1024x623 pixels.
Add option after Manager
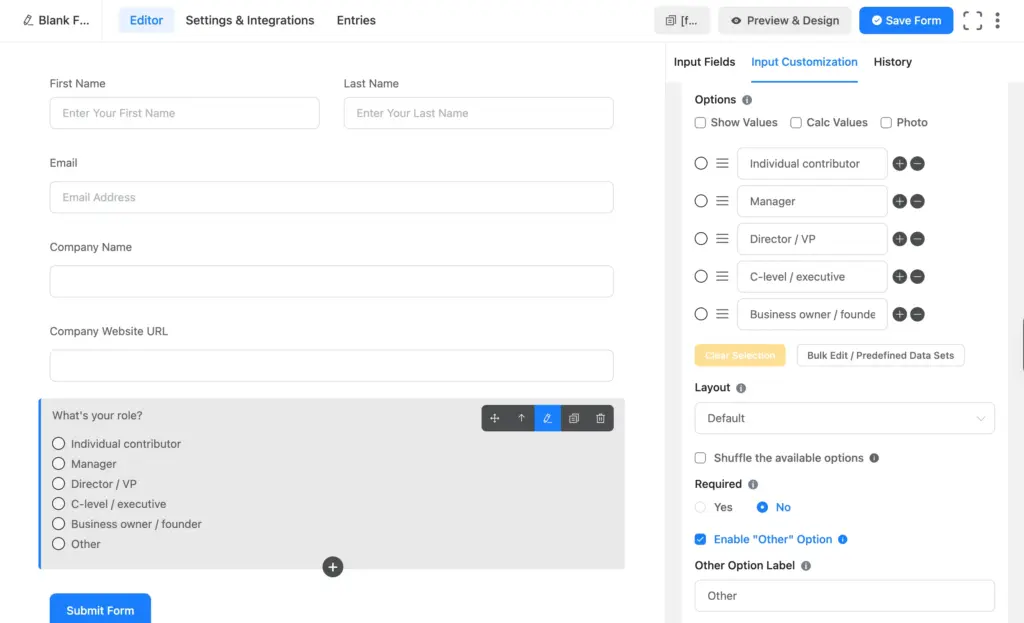pos(899,201)
